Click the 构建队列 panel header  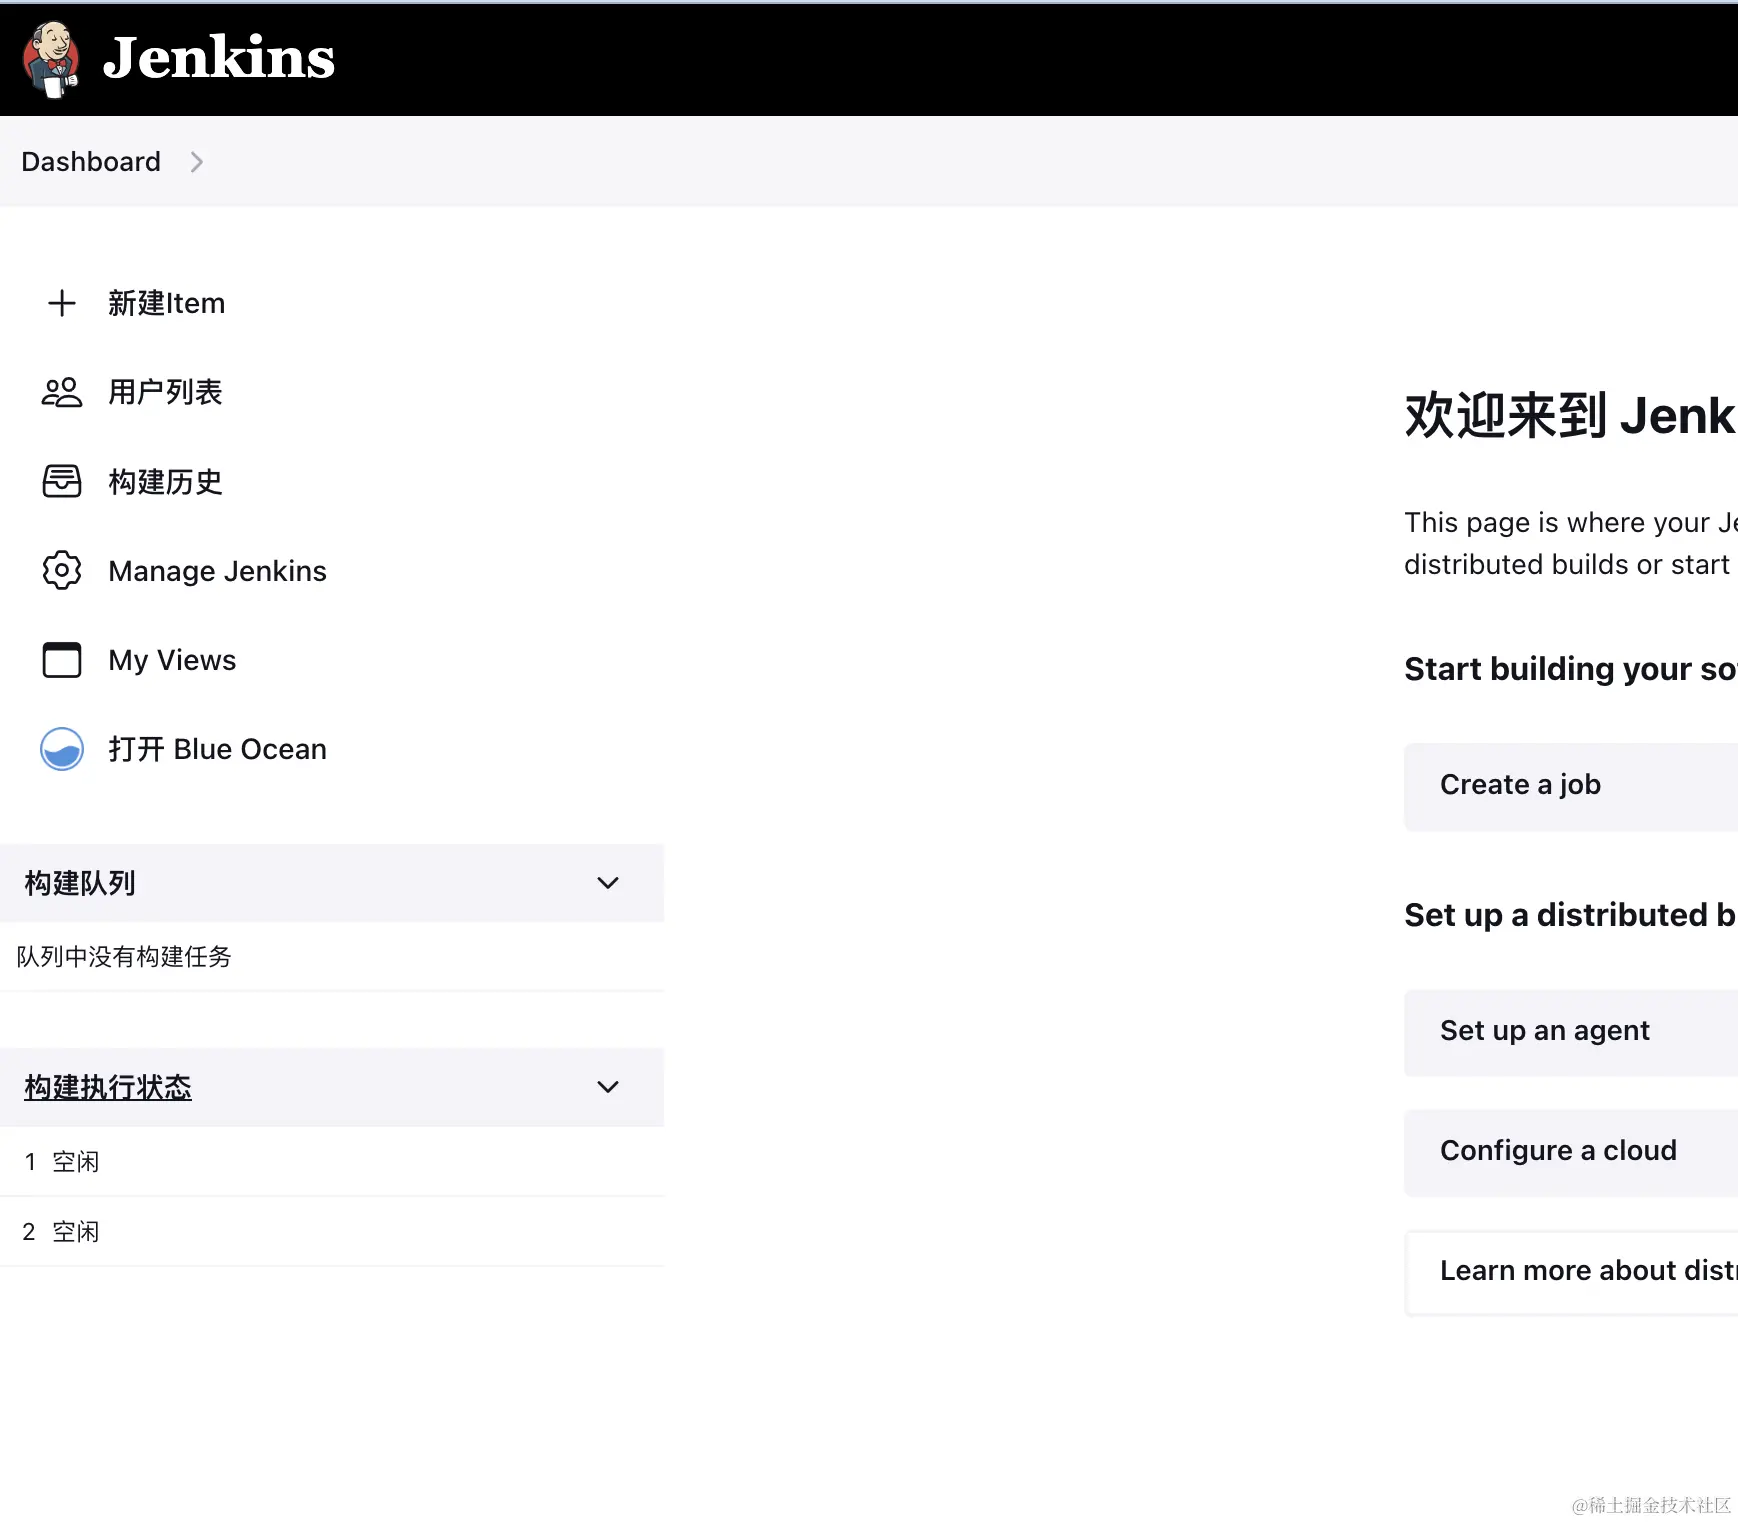[x=332, y=883]
